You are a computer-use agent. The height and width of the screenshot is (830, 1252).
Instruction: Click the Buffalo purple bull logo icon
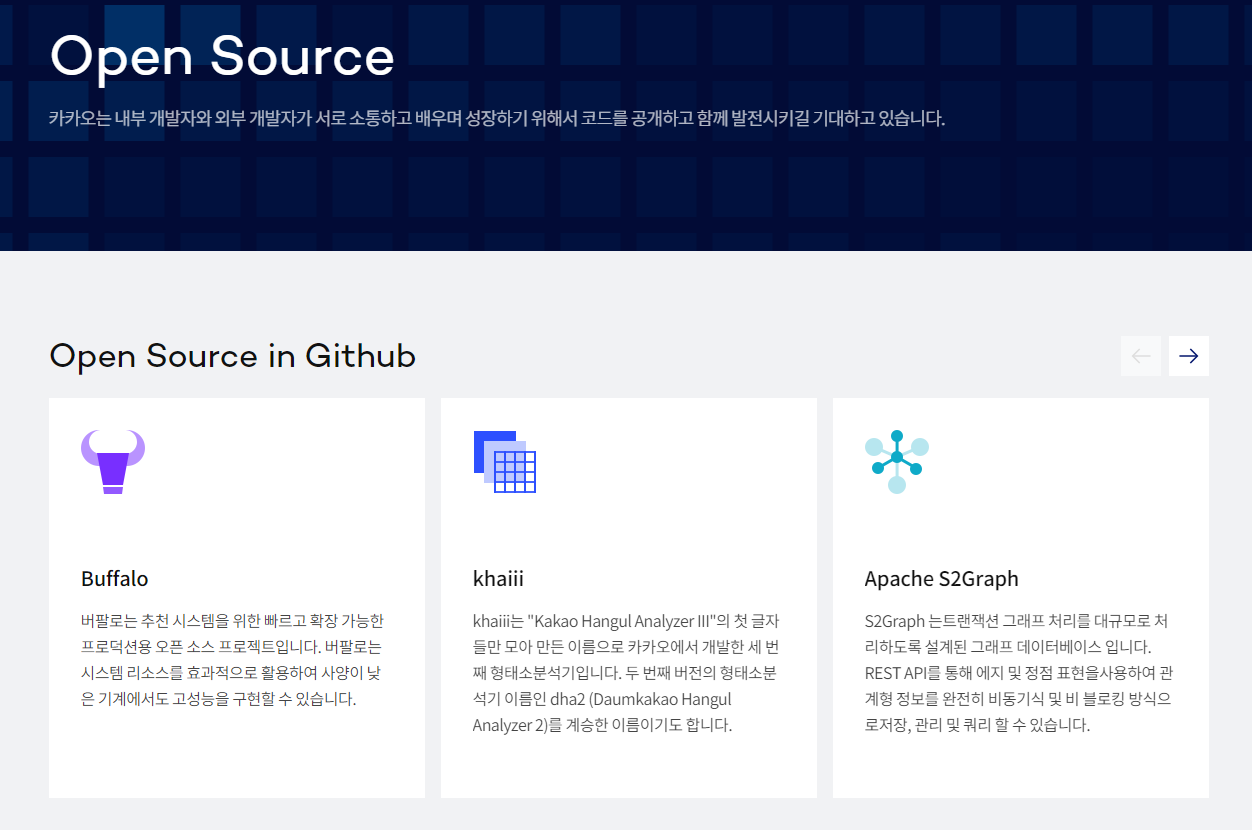click(113, 462)
